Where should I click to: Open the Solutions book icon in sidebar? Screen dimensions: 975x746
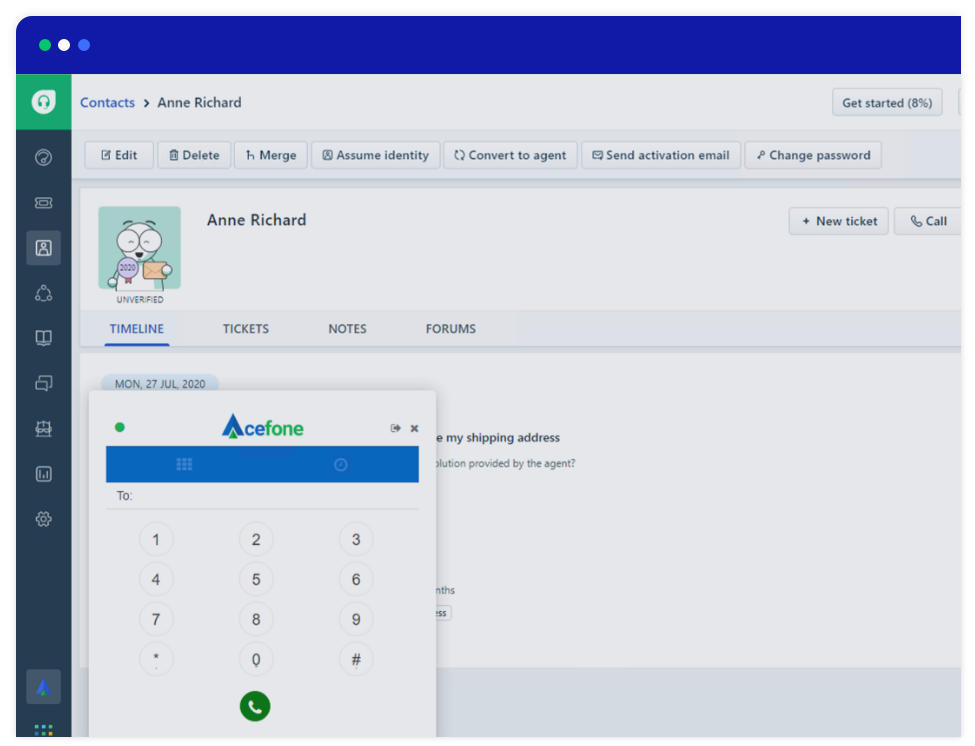(44, 338)
